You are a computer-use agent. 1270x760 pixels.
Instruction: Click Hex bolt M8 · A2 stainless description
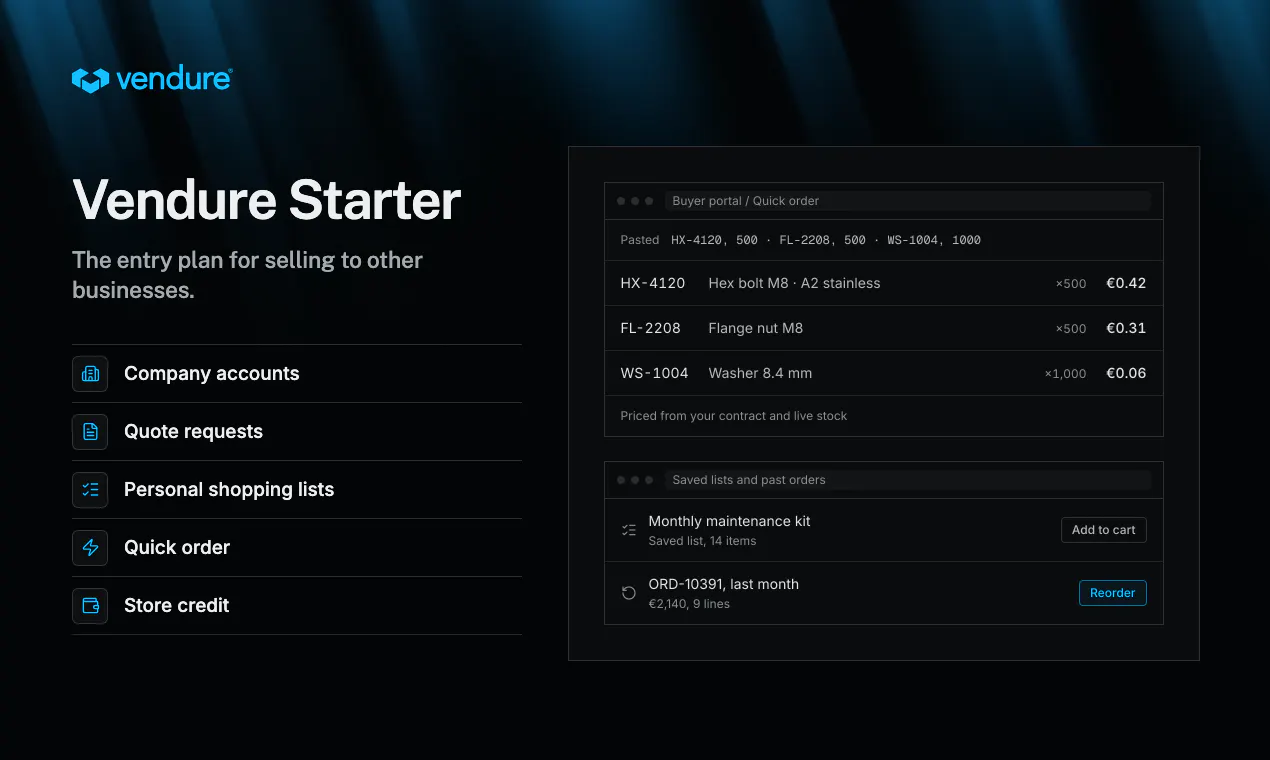(x=794, y=283)
